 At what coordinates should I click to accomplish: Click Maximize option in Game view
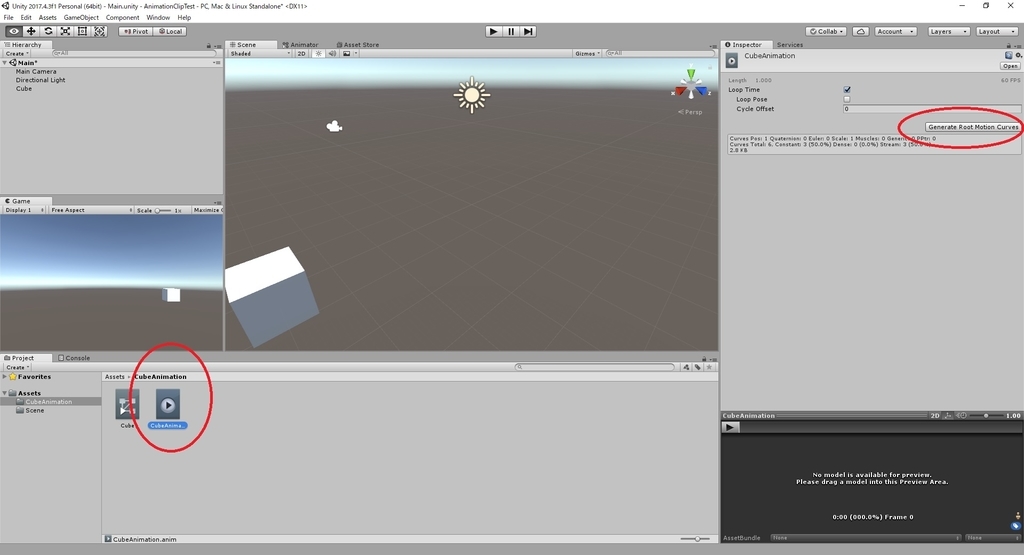coord(207,210)
